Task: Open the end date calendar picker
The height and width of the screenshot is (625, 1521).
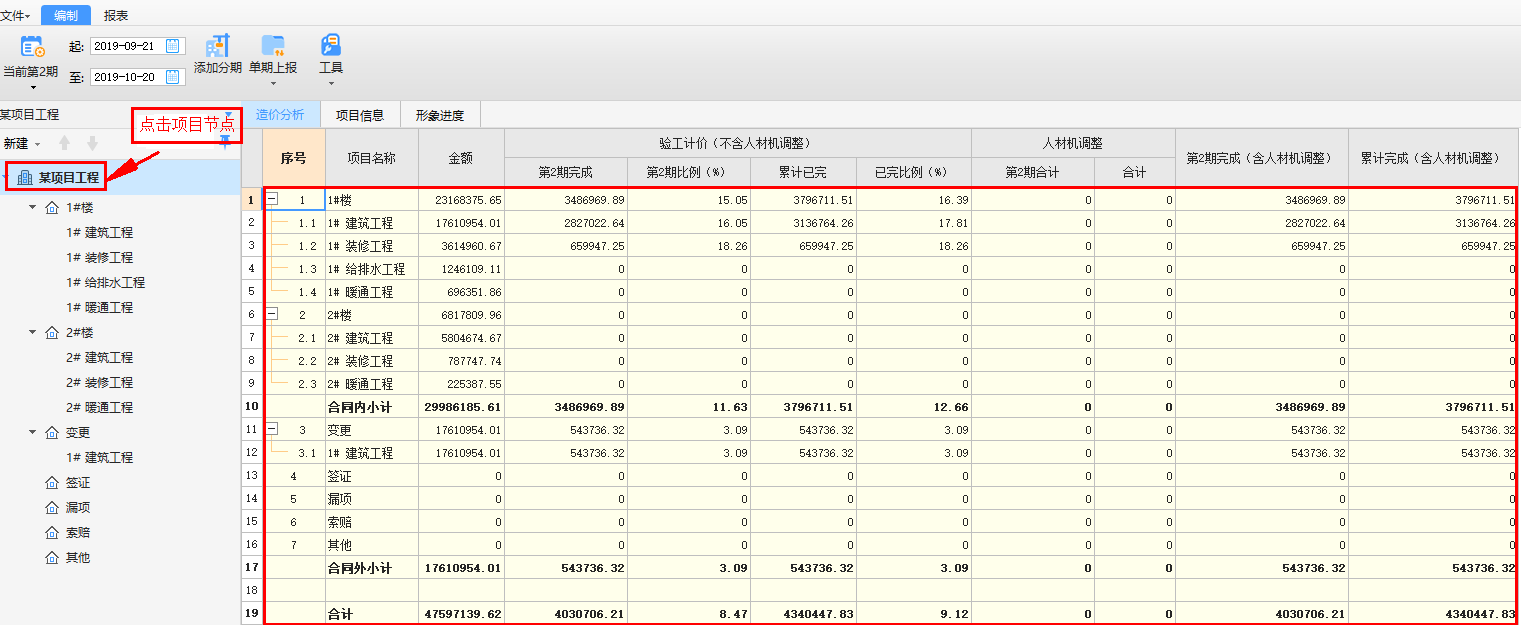Action: [172, 77]
